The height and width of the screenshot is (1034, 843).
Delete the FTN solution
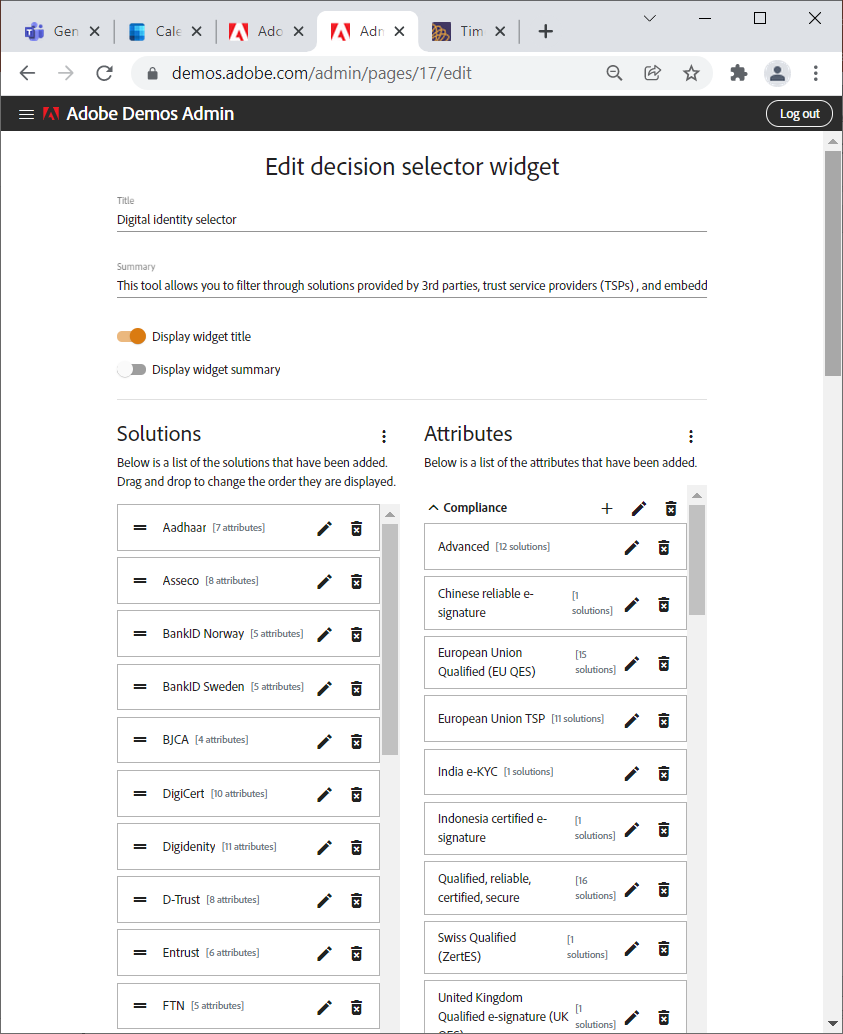tap(356, 1007)
